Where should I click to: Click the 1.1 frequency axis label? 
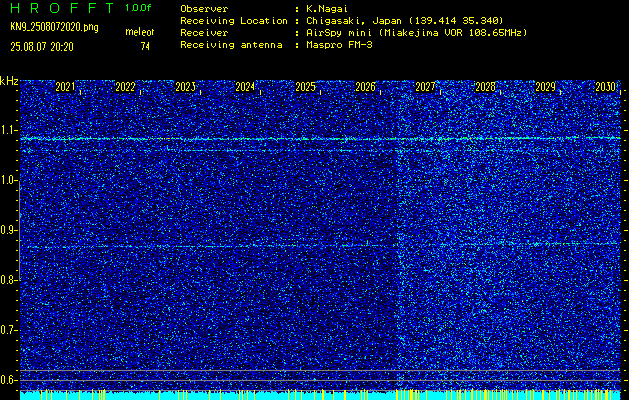8,130
